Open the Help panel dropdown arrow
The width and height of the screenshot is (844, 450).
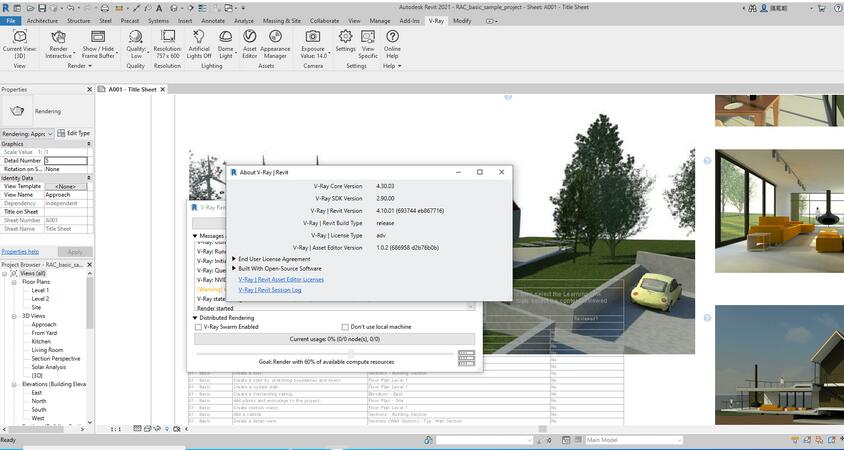point(399,66)
